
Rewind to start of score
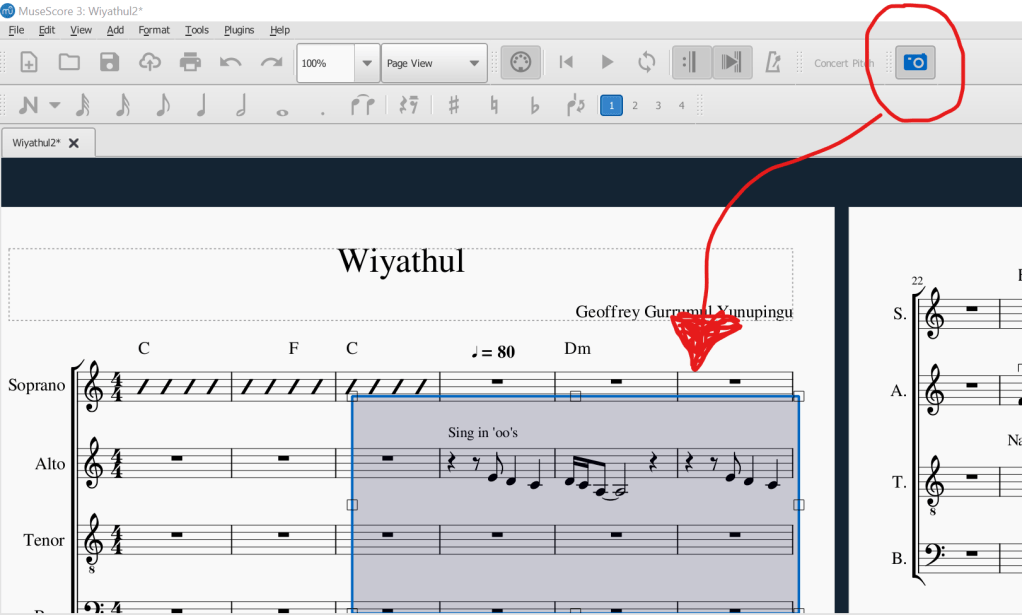tap(566, 62)
